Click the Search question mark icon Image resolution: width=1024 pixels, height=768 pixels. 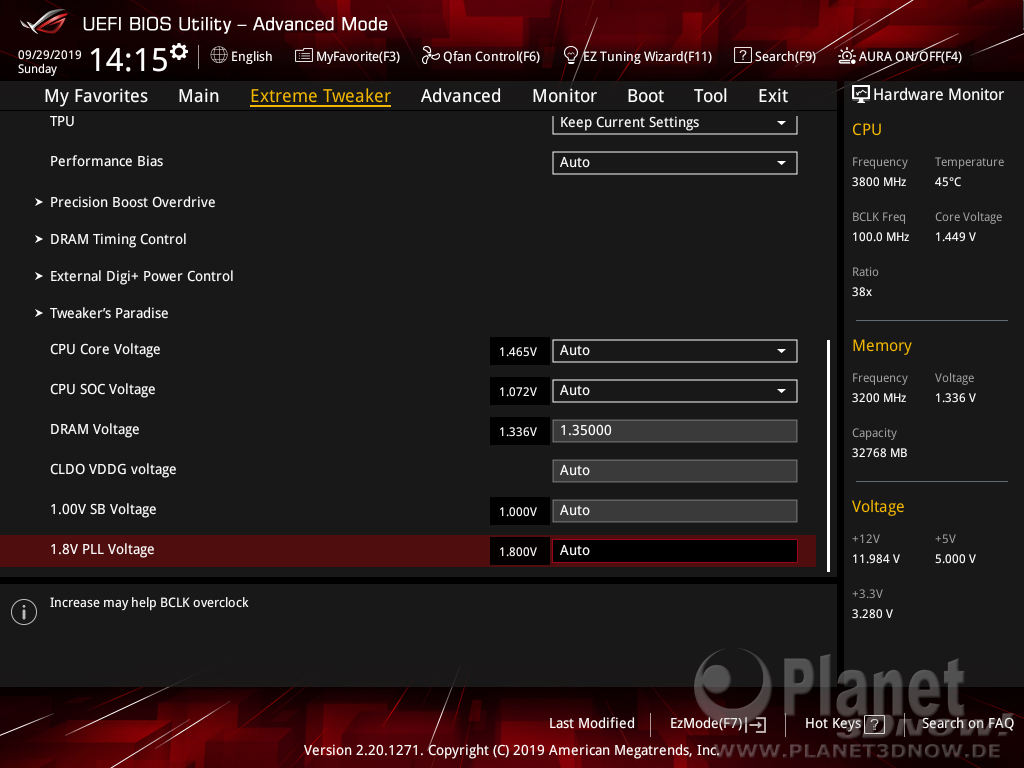[x=743, y=56]
